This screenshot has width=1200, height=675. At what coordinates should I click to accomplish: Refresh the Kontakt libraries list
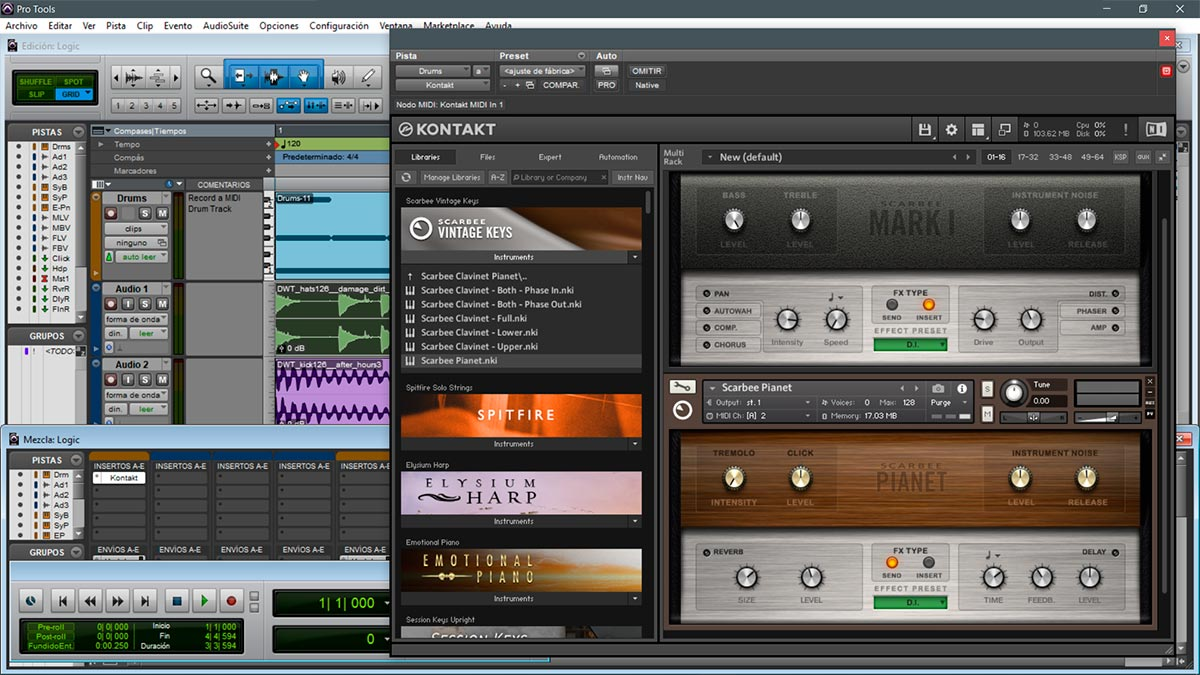click(x=406, y=177)
